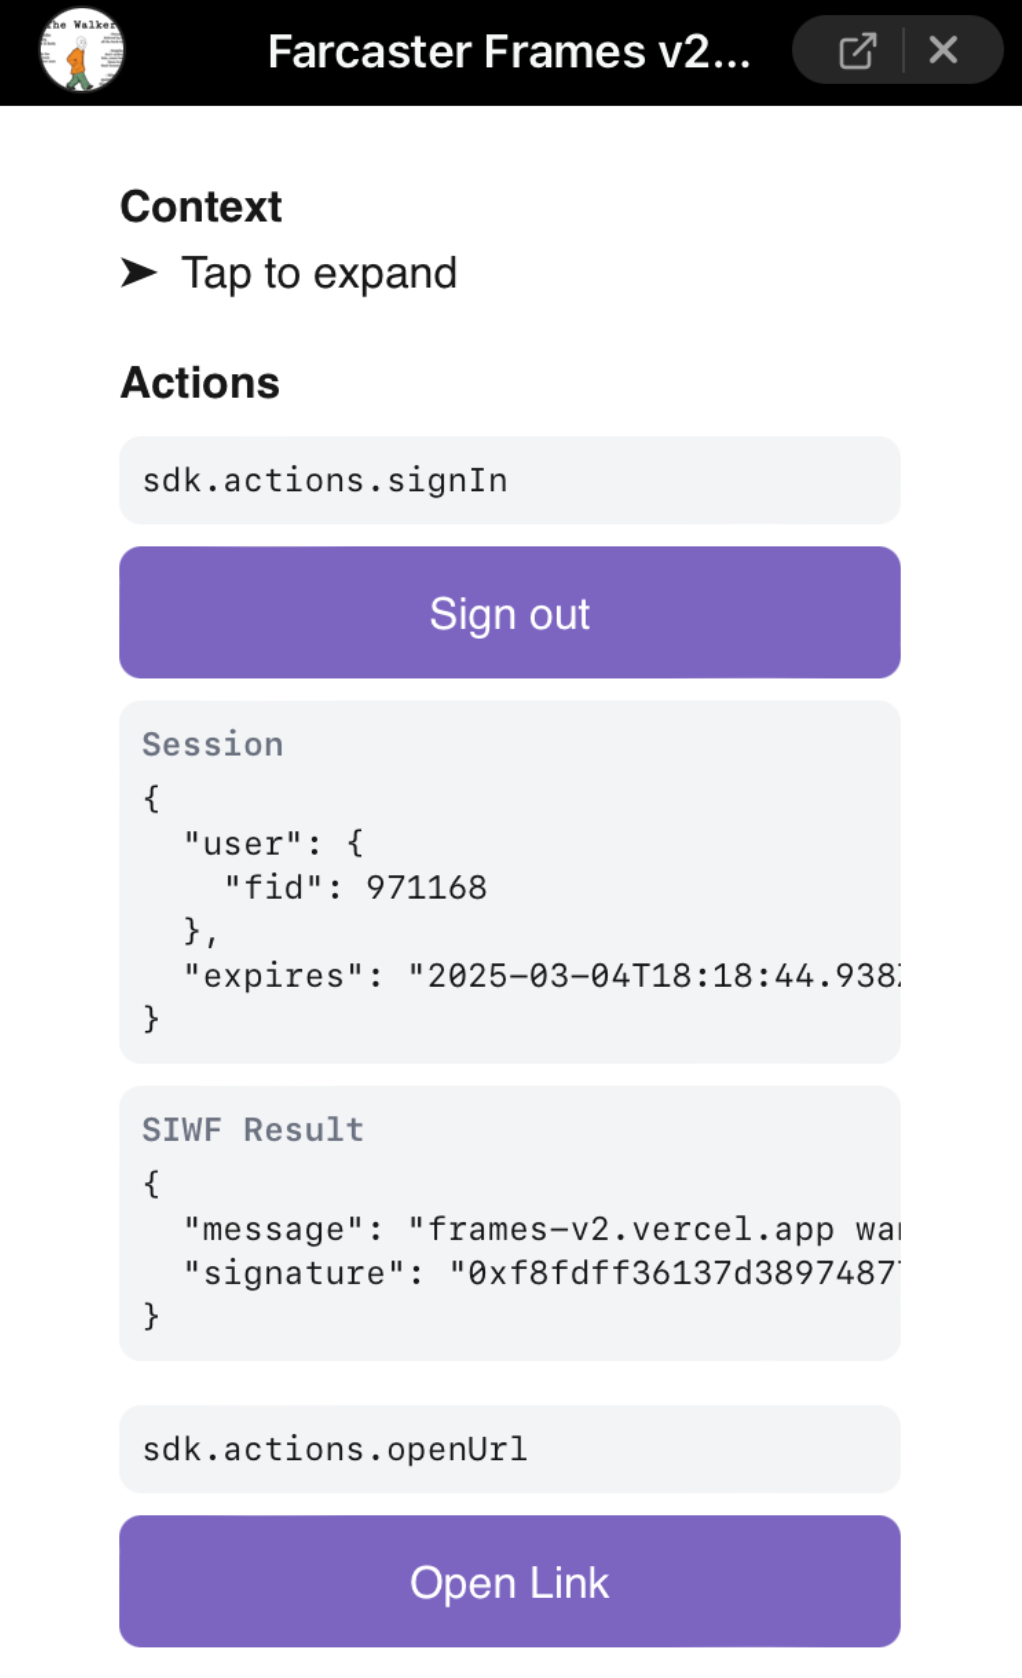Click the sdk.actions.openUrl code label
Viewport: 1022px width, 1678px height.
click(x=334, y=1450)
